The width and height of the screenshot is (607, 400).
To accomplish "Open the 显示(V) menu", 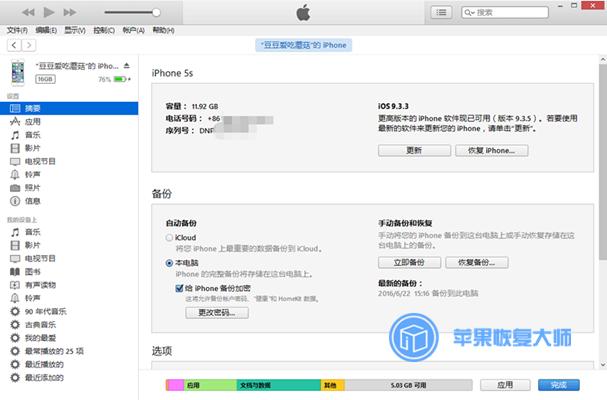I will coord(75,30).
